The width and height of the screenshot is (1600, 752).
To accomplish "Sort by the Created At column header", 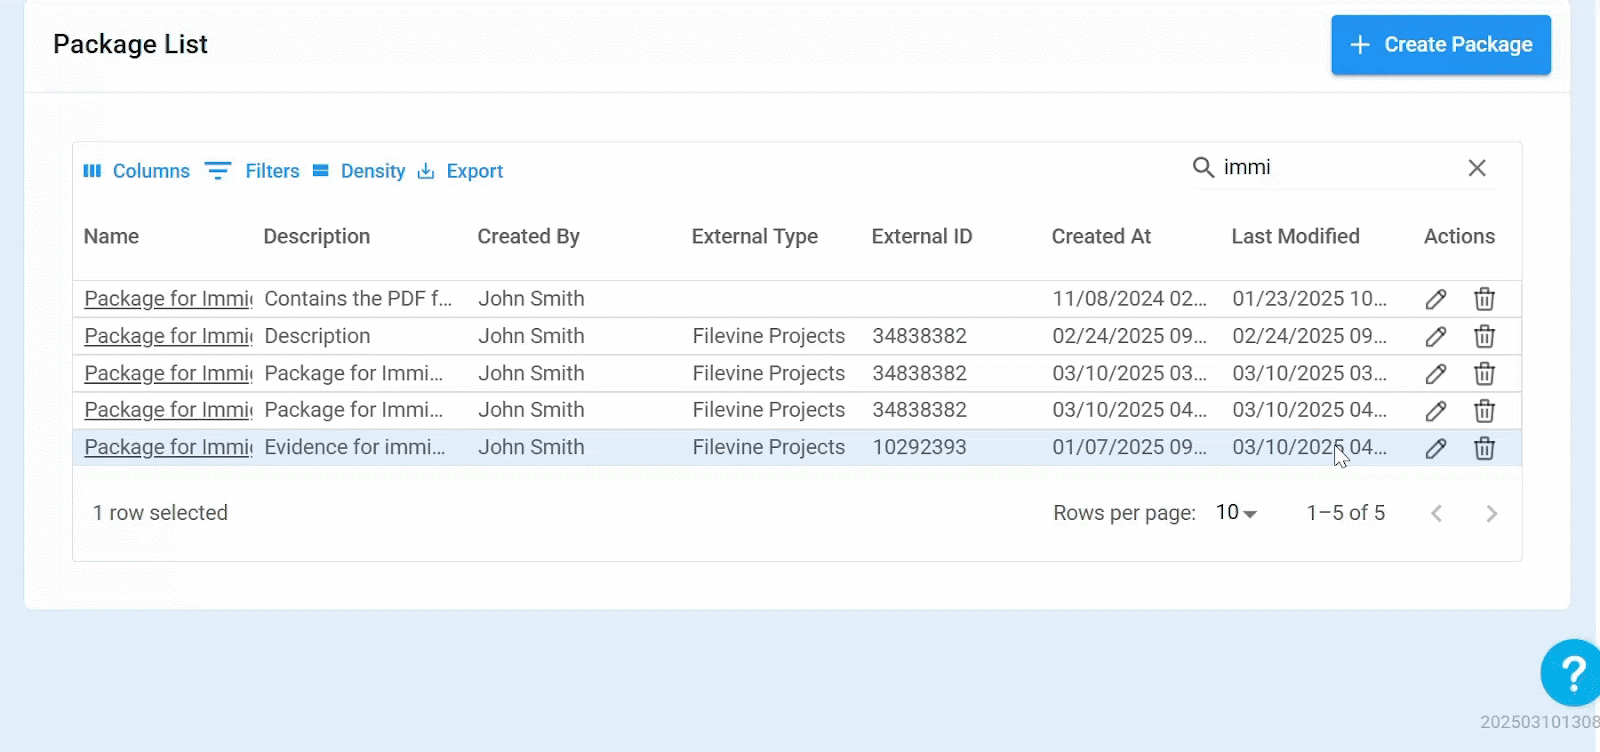I will tap(1101, 237).
